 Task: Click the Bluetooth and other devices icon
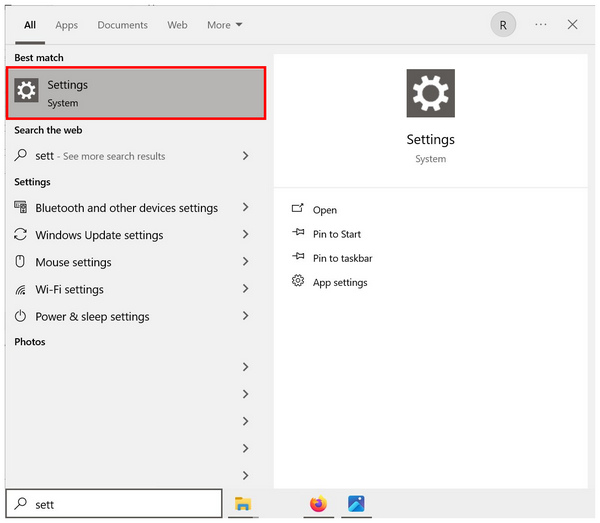pos(21,207)
